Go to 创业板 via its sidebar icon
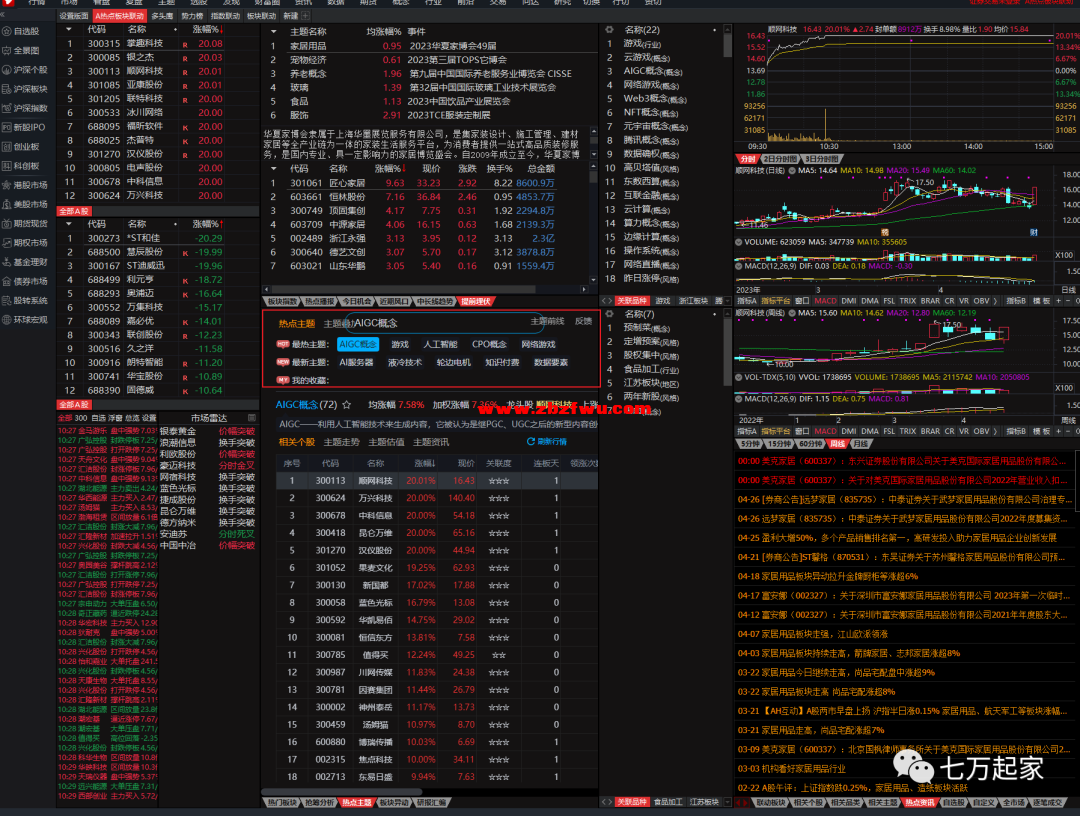1080x816 pixels. (7, 147)
